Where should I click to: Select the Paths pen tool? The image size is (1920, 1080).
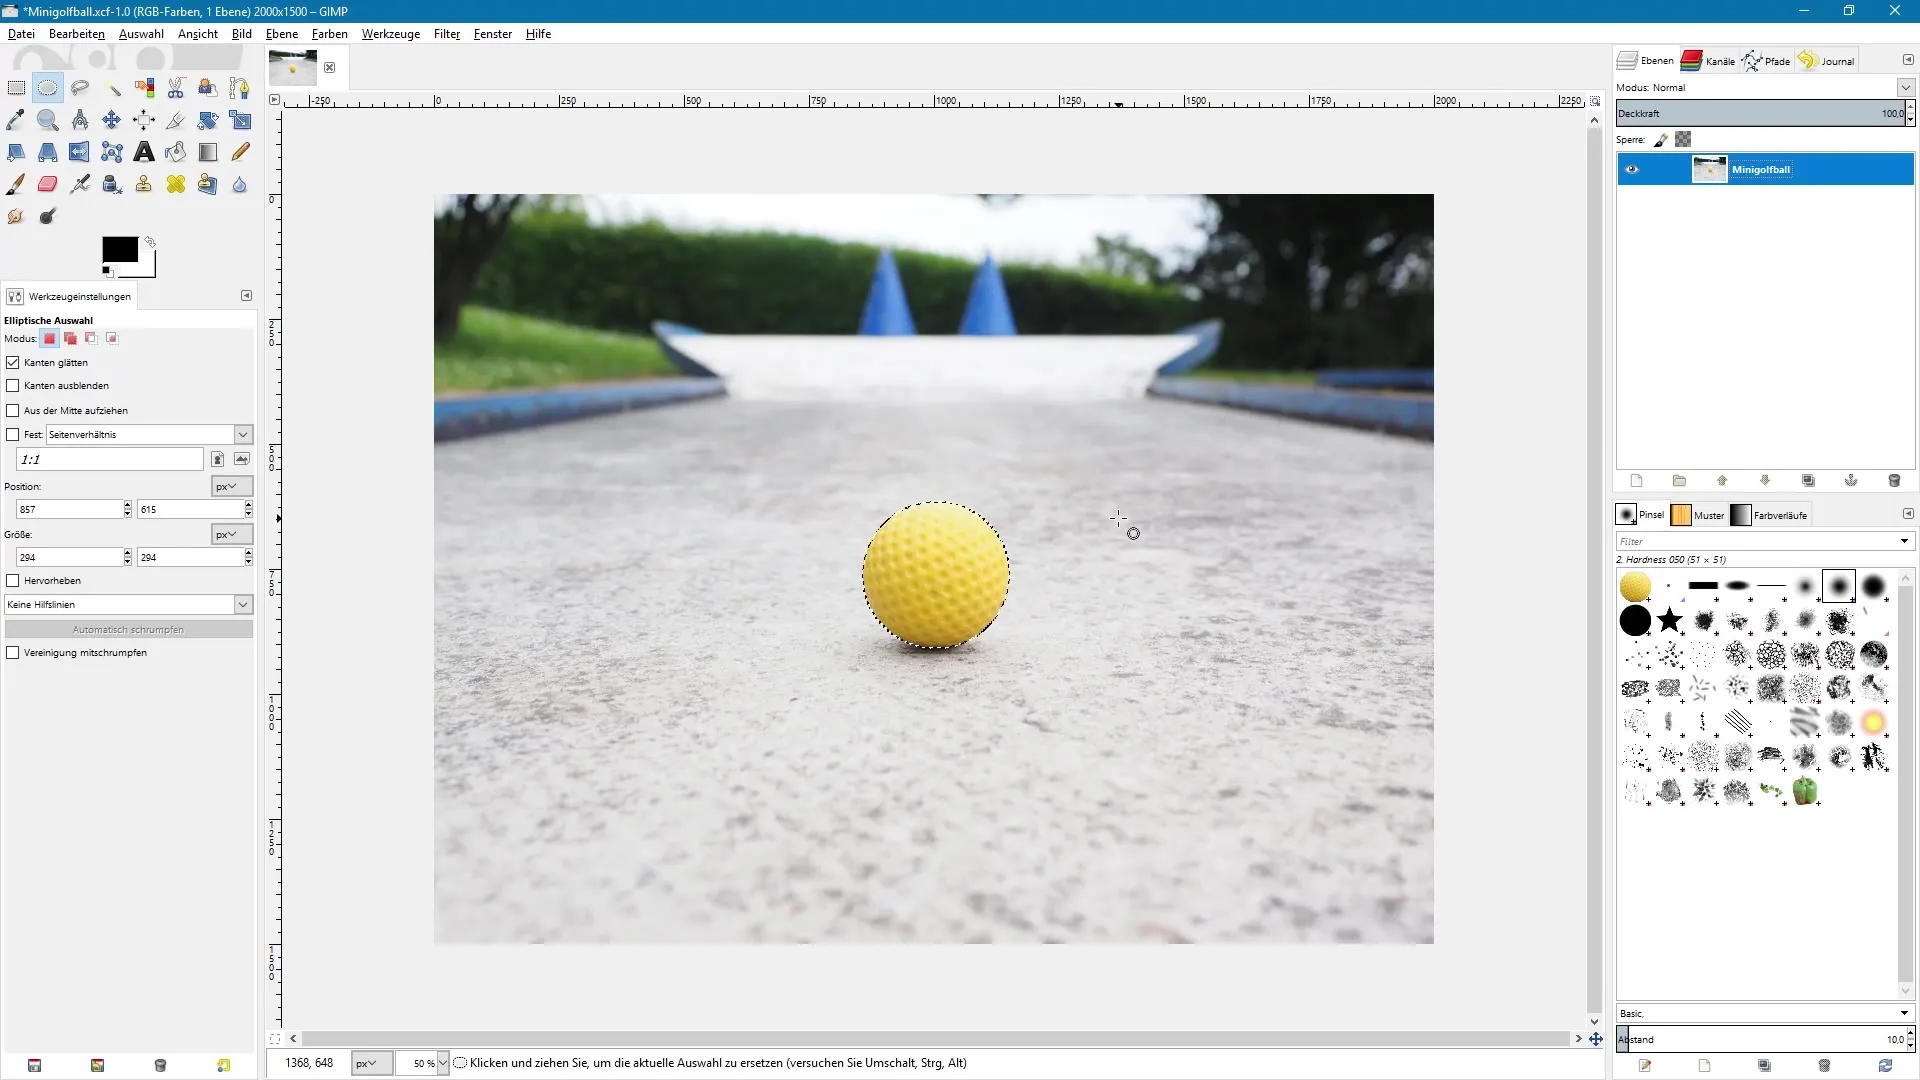pos(240,88)
